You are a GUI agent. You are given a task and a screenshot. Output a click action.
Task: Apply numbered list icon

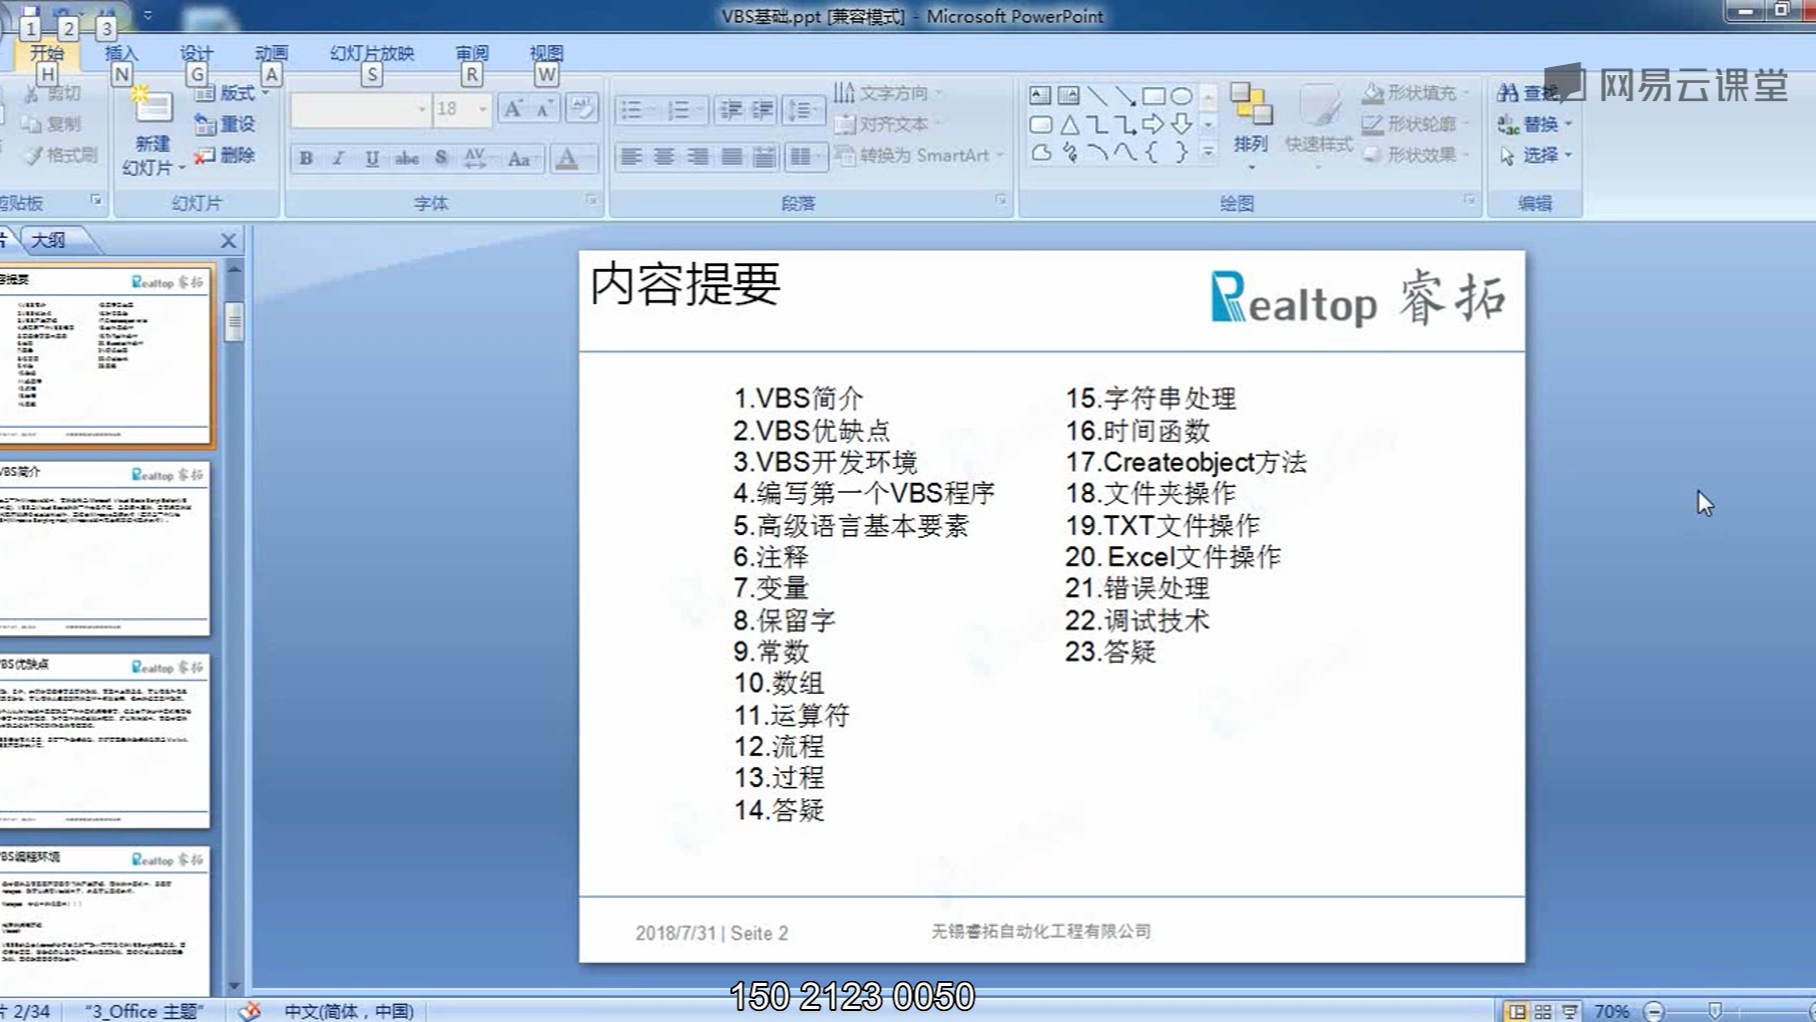point(684,109)
